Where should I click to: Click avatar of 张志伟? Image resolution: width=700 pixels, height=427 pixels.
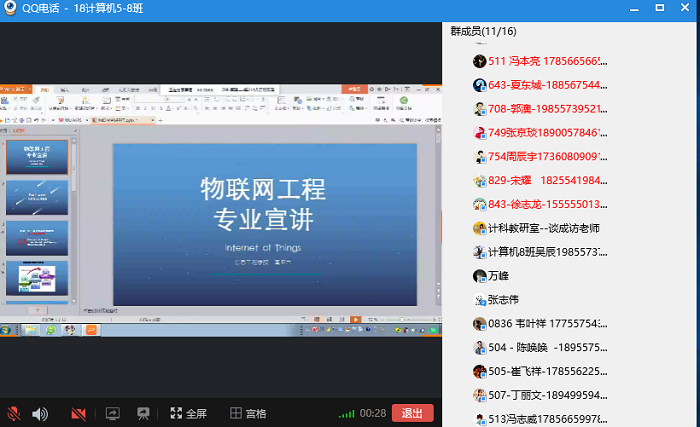[480, 300]
